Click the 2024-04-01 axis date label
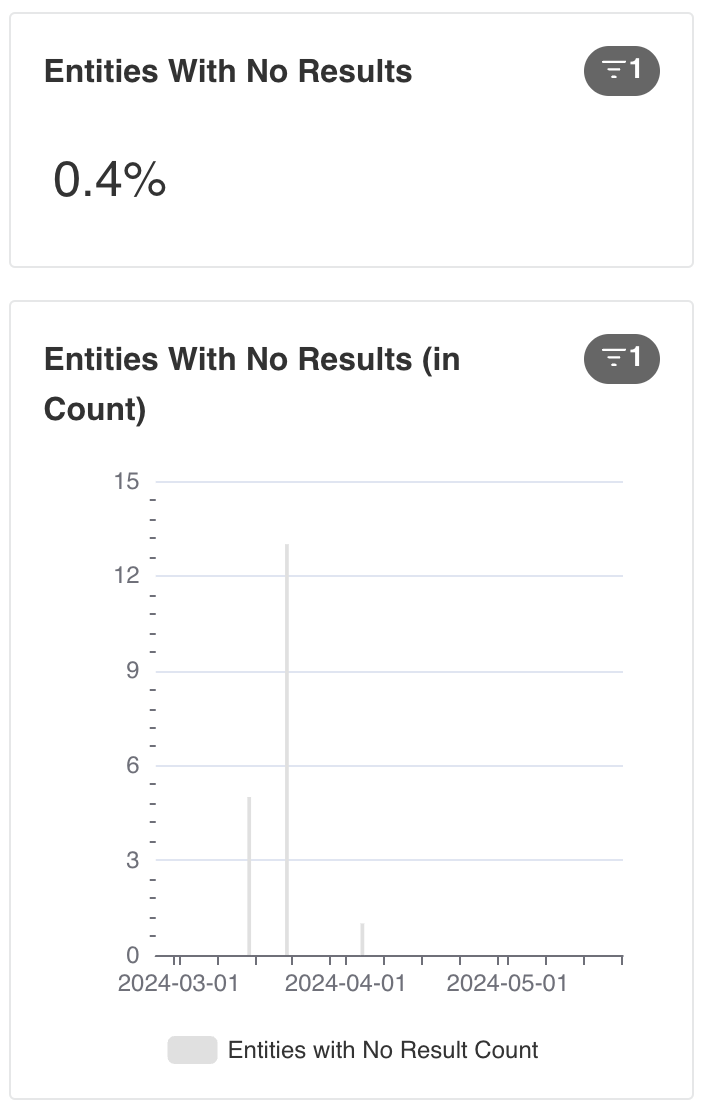This screenshot has height=1112, width=716. pos(345,984)
